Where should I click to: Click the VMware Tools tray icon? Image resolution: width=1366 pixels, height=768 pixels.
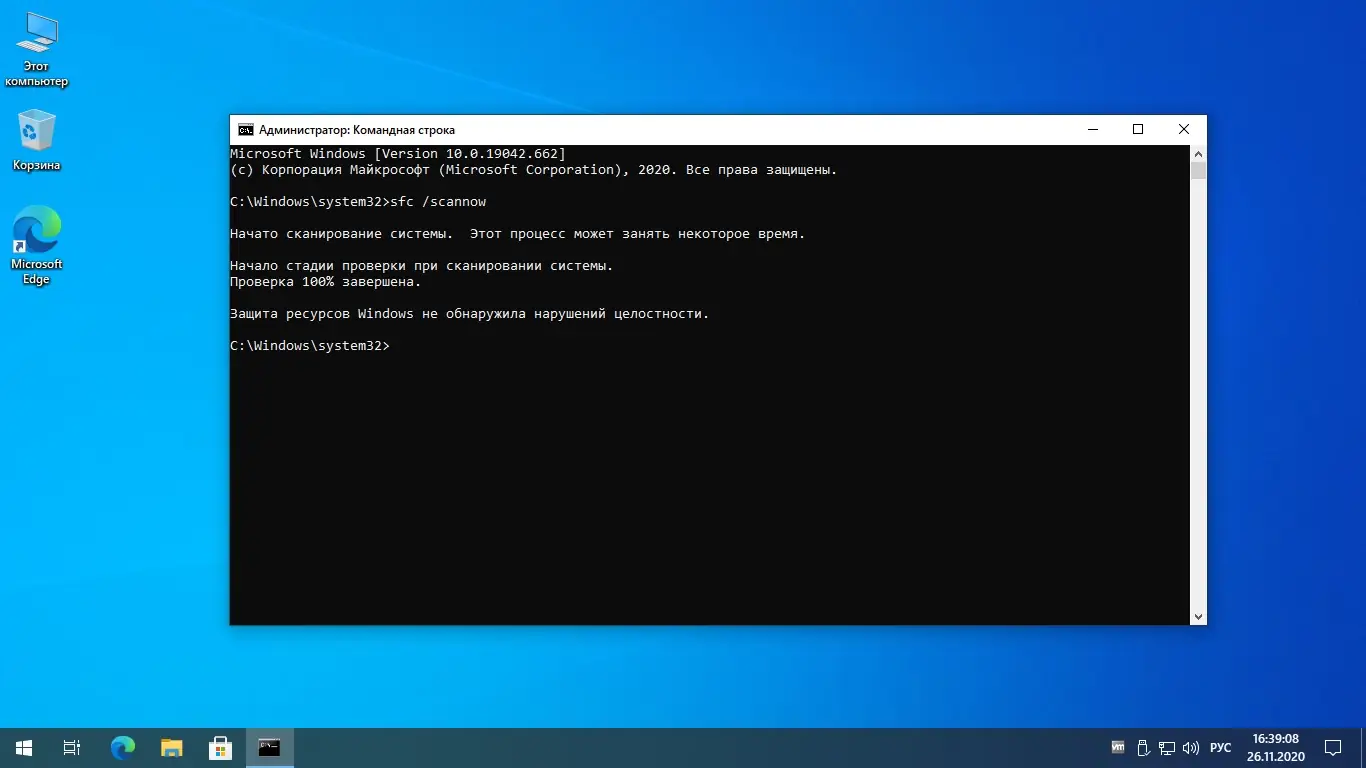point(1118,747)
